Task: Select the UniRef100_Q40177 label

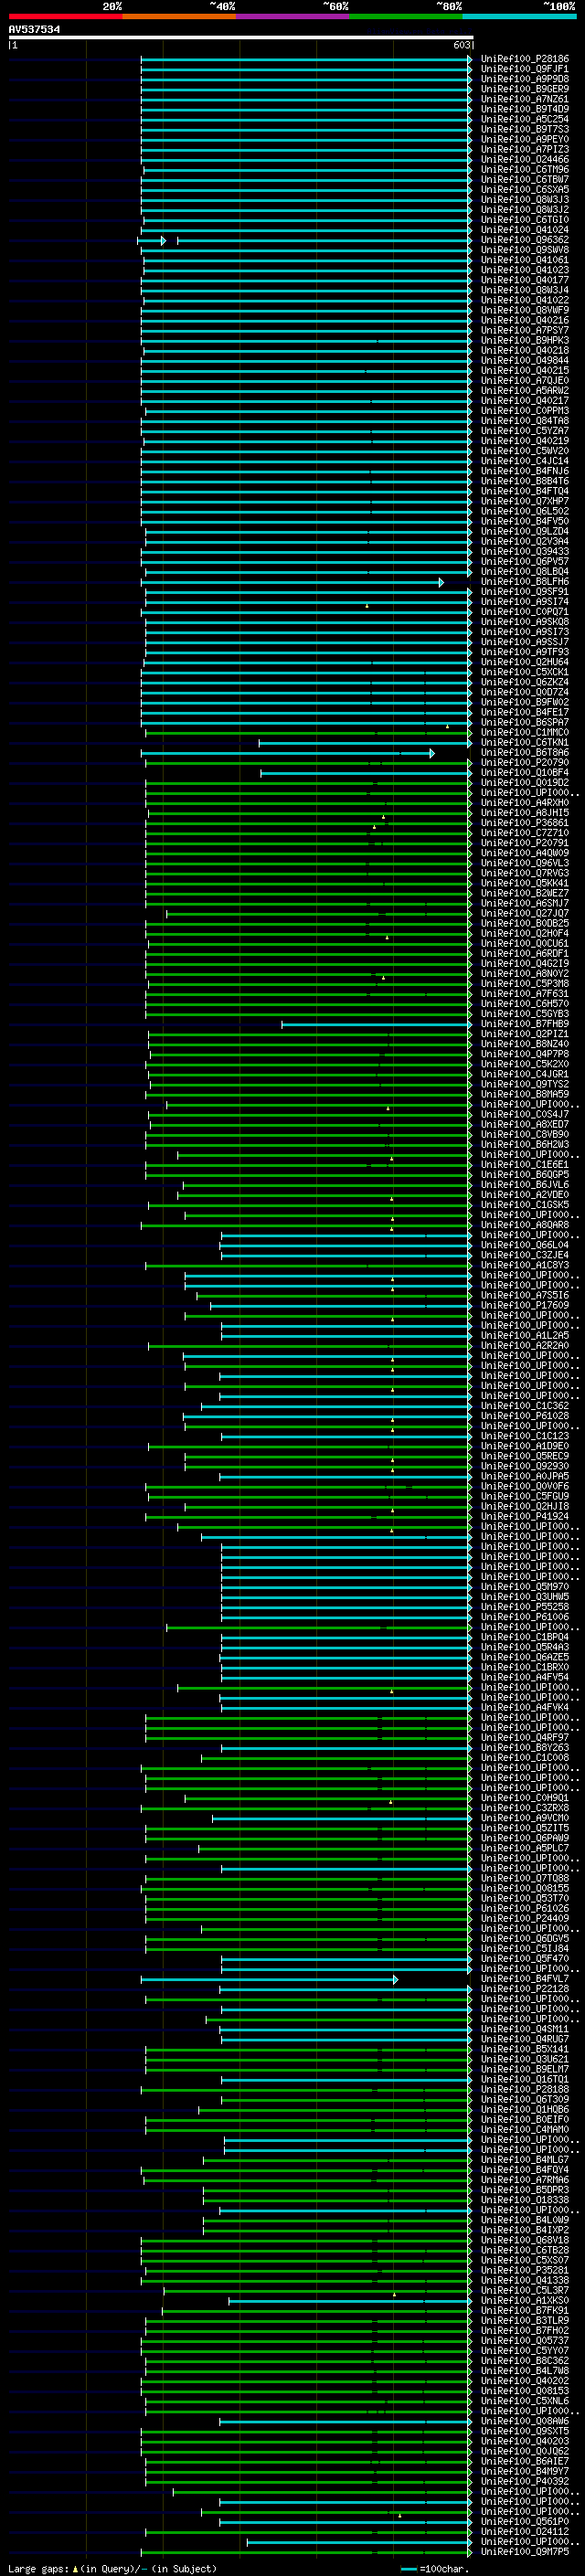Action: 524,280
